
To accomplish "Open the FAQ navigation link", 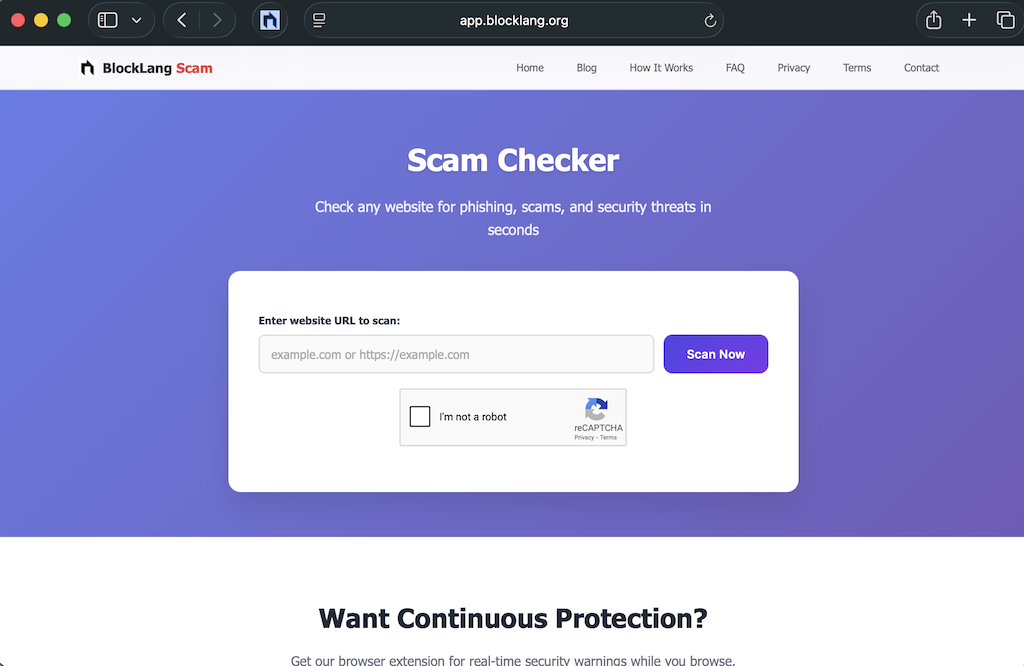I will click(x=735, y=68).
